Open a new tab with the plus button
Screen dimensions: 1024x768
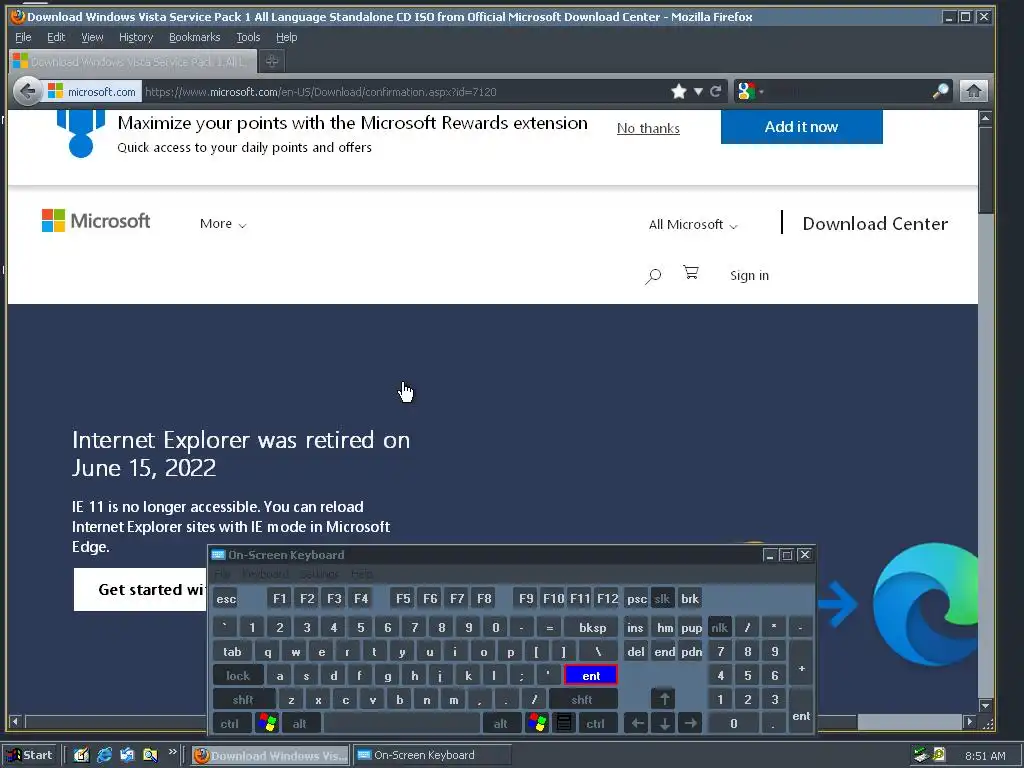coord(272,61)
